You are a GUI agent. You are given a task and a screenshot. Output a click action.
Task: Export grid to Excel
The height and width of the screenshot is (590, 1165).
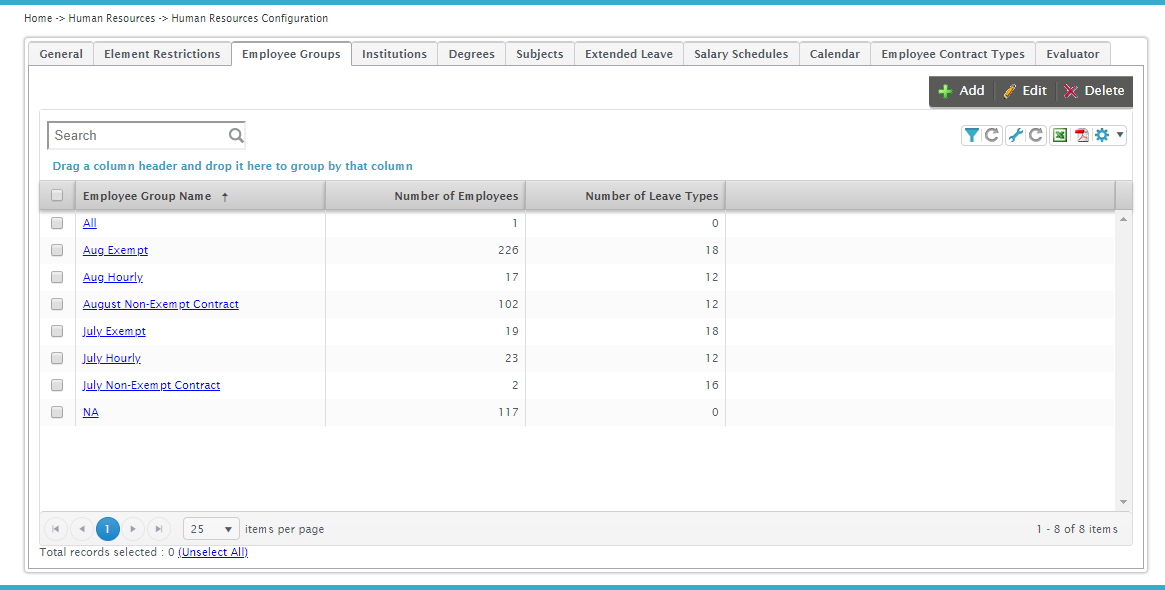pyautogui.click(x=1060, y=135)
